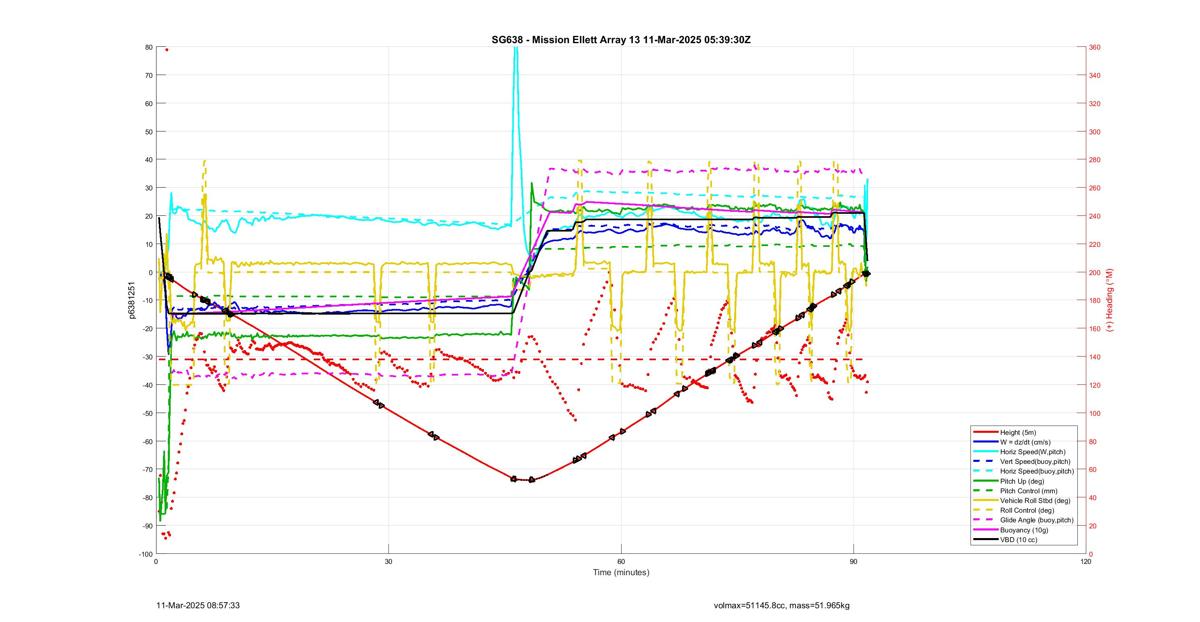Click the magenta line sample beside Buoyancy legend
The width and height of the screenshot is (1200, 622).
tap(984, 530)
